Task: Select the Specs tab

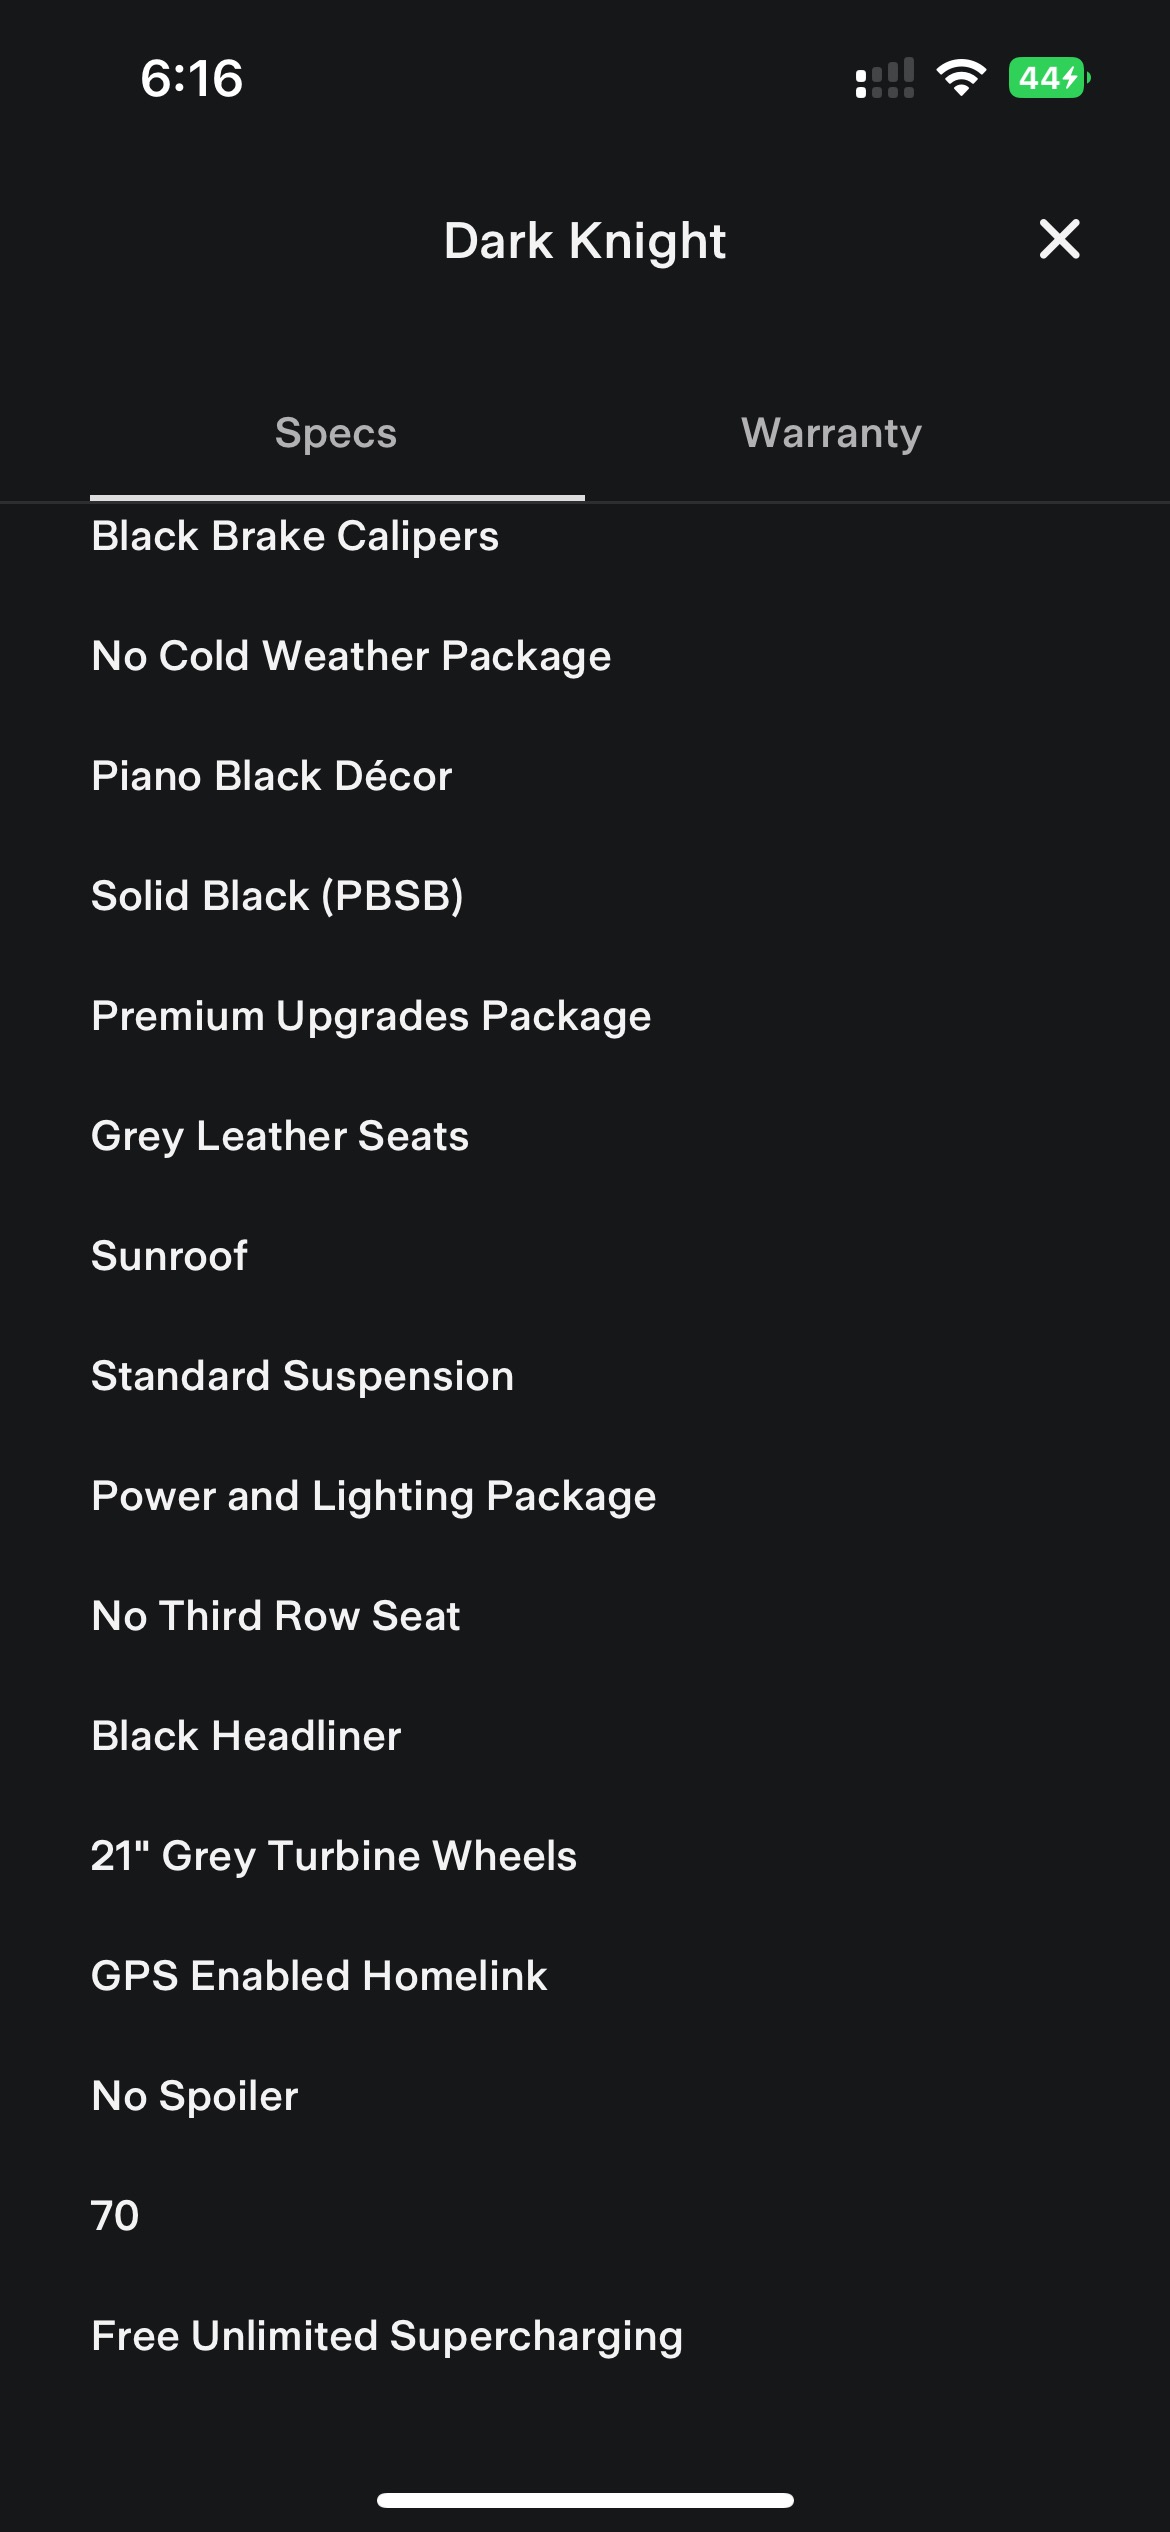Action: coord(336,433)
